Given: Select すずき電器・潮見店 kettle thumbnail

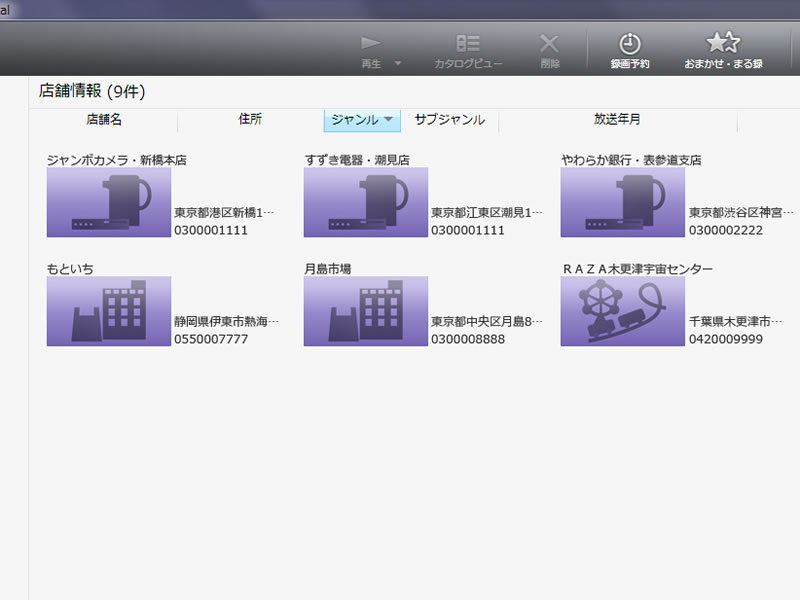Looking at the screenshot, I should point(366,202).
